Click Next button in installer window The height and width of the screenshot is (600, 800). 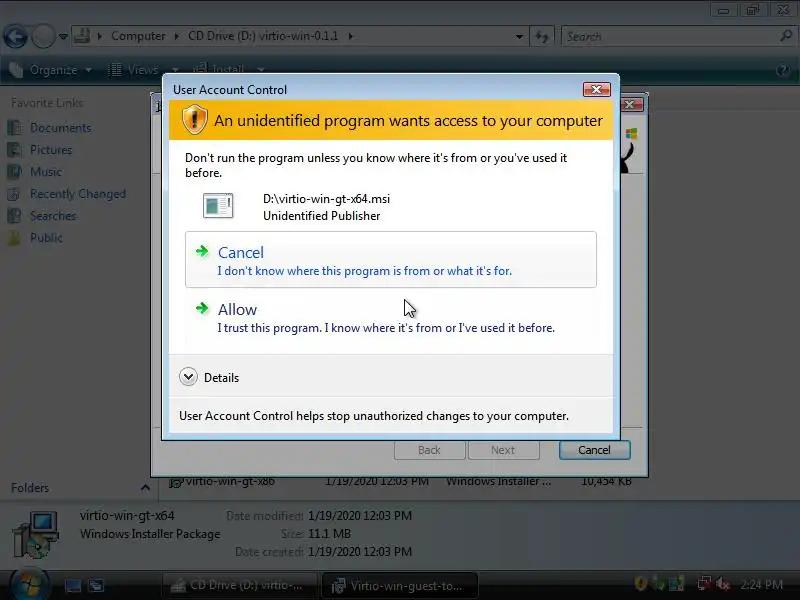503,450
